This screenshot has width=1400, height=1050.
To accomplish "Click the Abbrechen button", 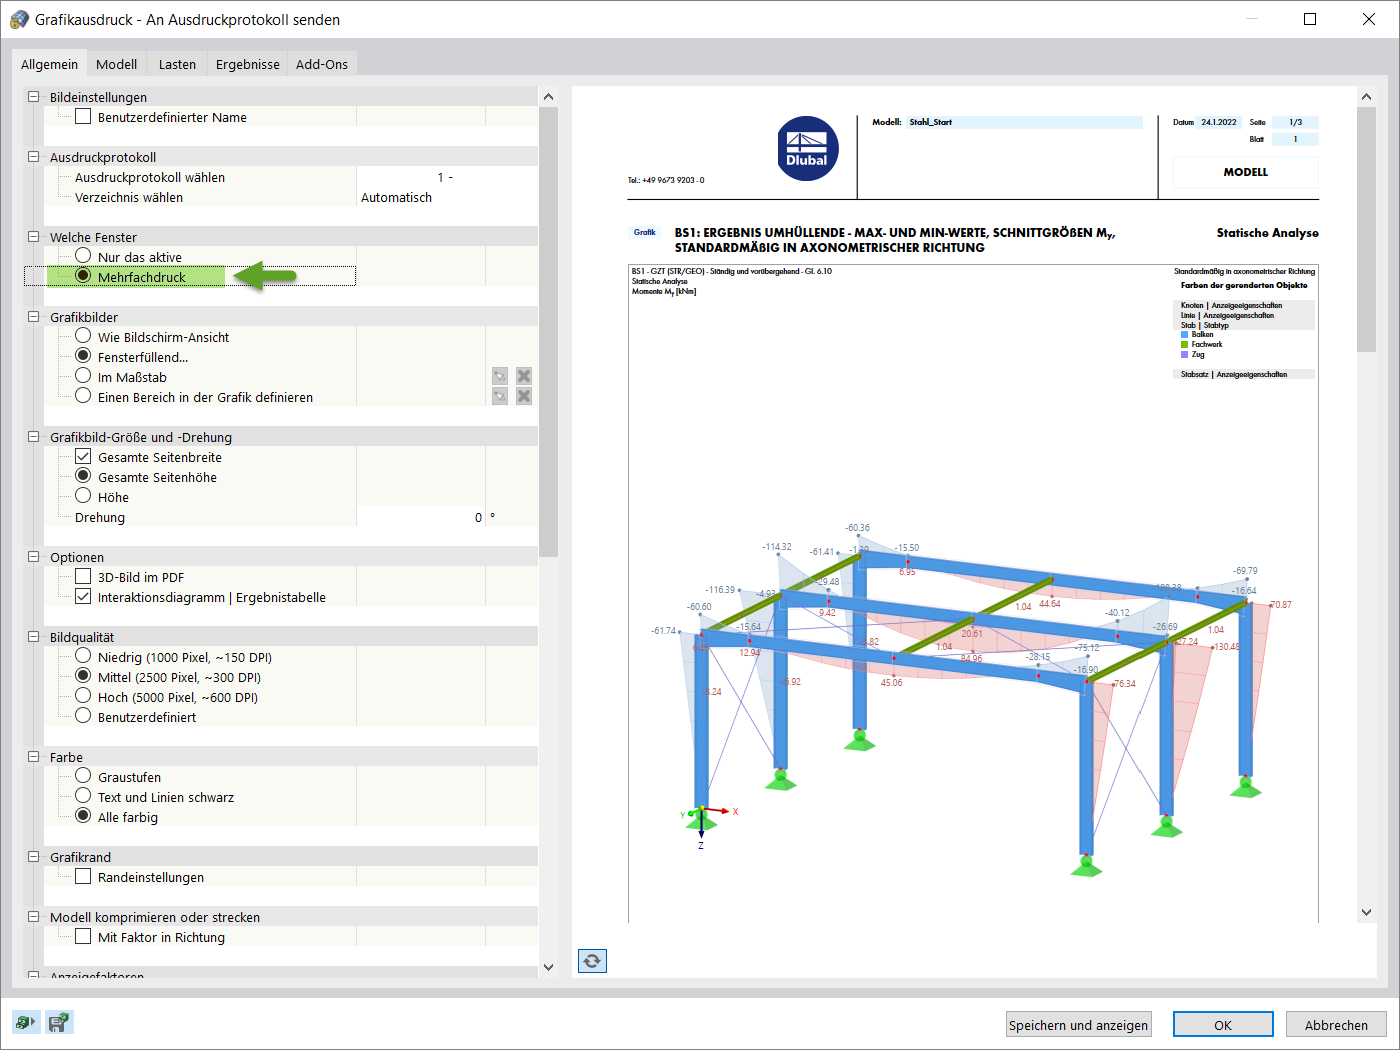I will pyautogui.click(x=1336, y=1025).
